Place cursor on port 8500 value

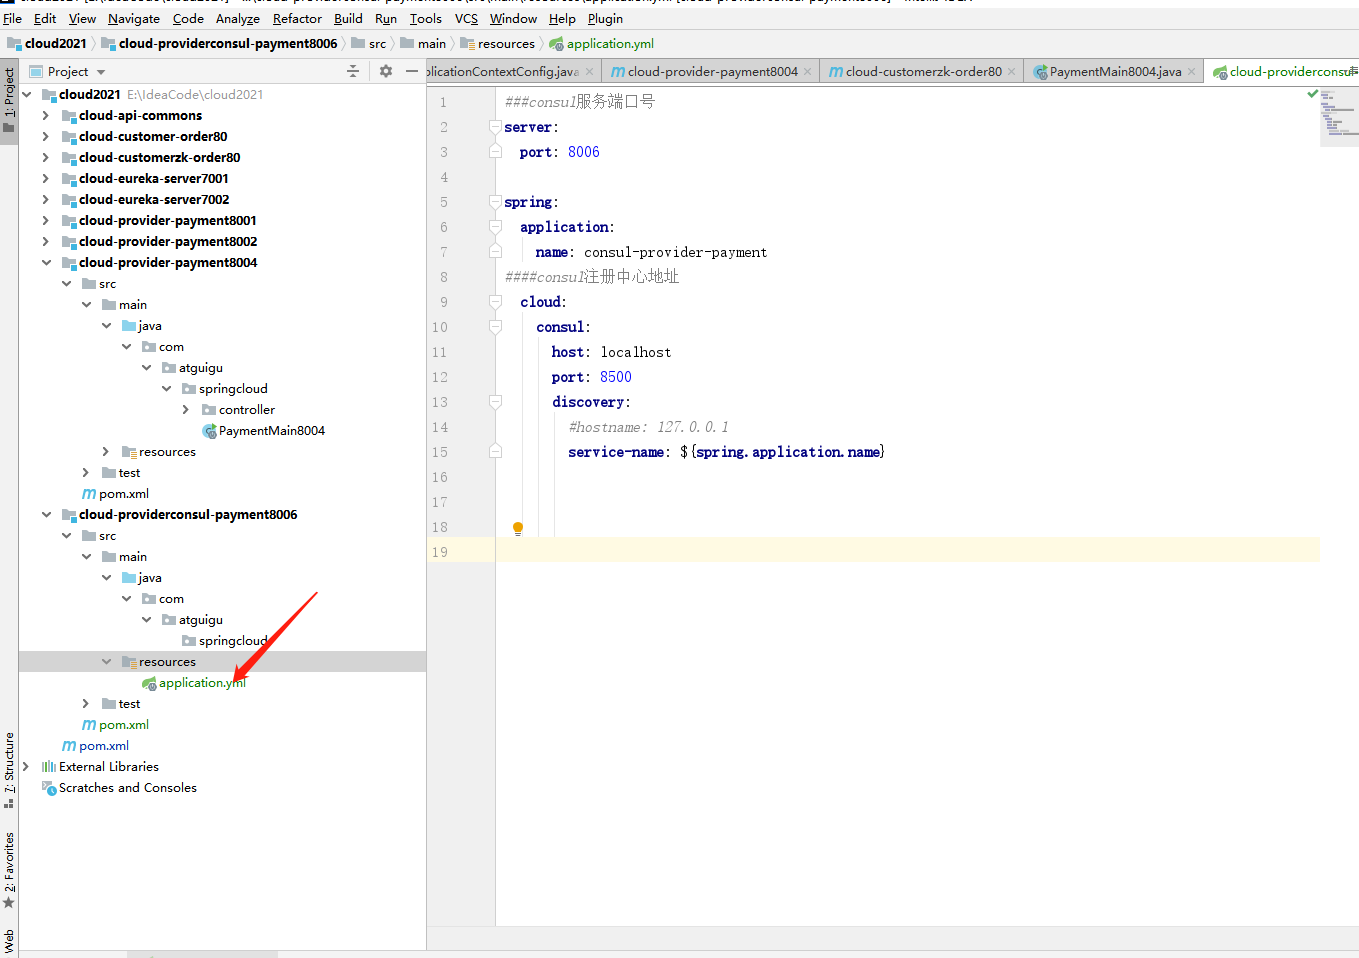pos(616,377)
